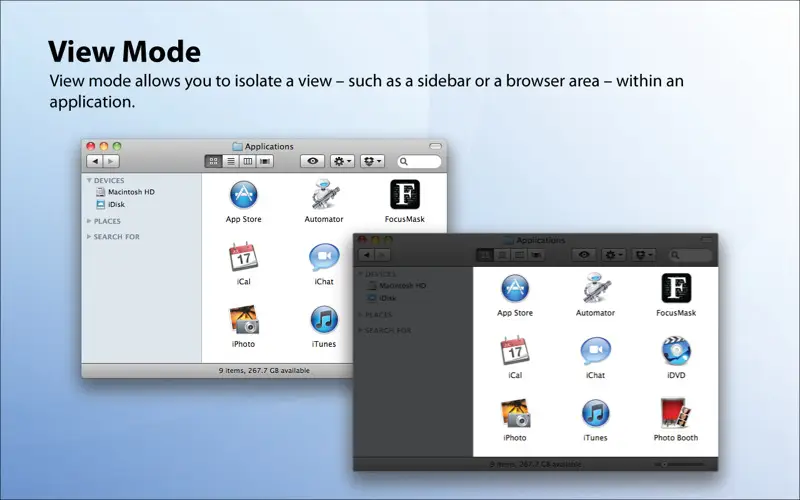Click the back arrow in the light Finder toolbar
The height and width of the screenshot is (500, 800).
[x=94, y=161]
